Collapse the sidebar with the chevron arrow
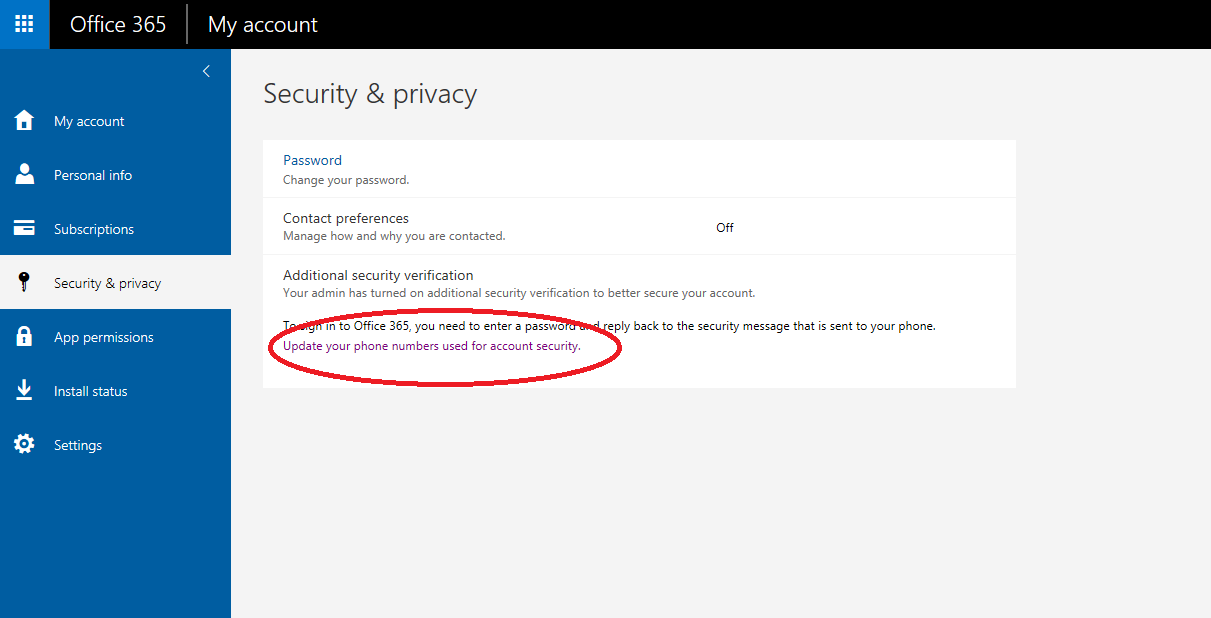Screen dimensions: 1211x618 coord(206,71)
